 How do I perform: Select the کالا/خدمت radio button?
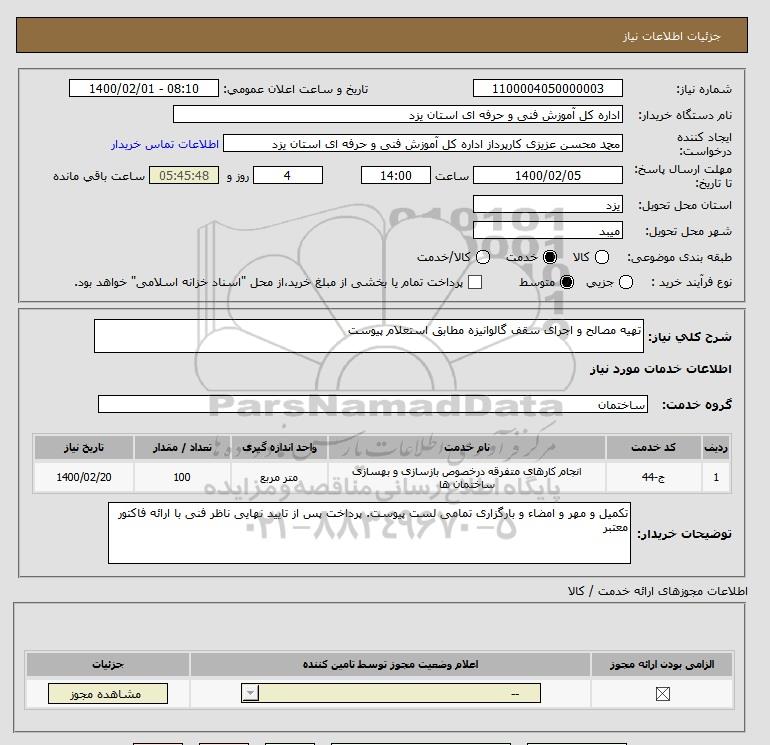tap(483, 257)
